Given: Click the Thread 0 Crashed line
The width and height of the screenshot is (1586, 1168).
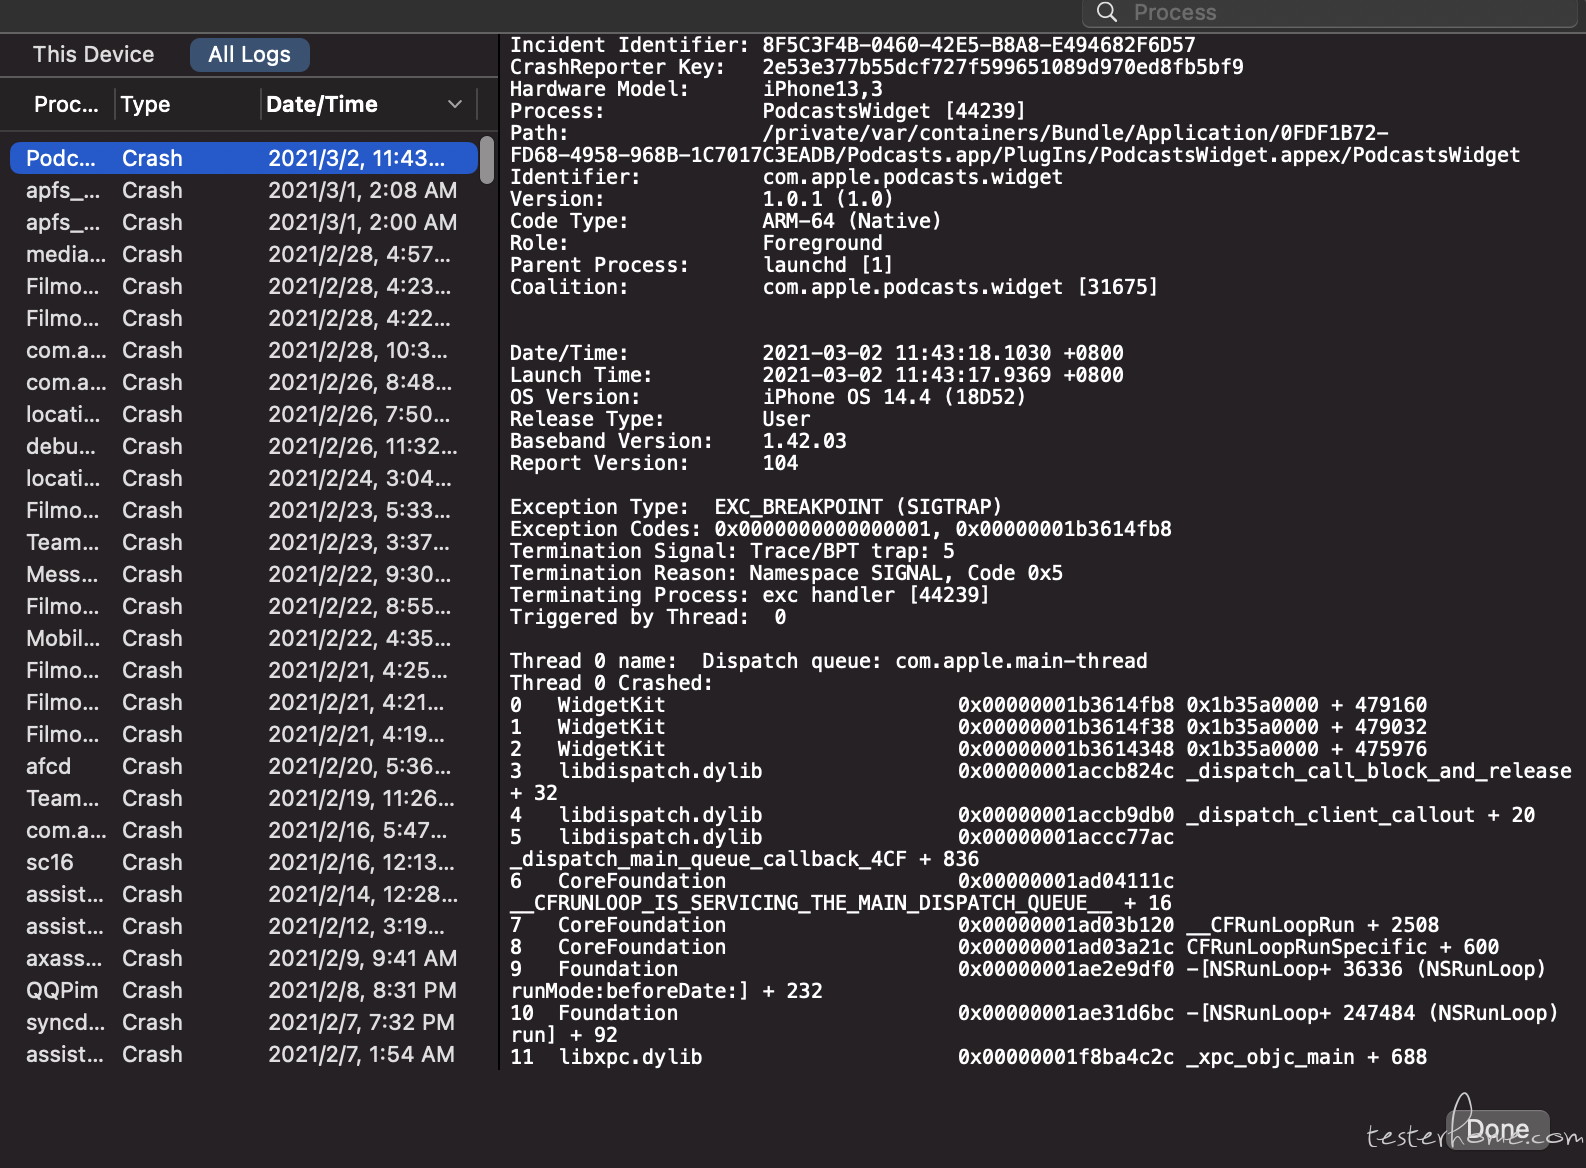Looking at the screenshot, I should tap(611, 683).
